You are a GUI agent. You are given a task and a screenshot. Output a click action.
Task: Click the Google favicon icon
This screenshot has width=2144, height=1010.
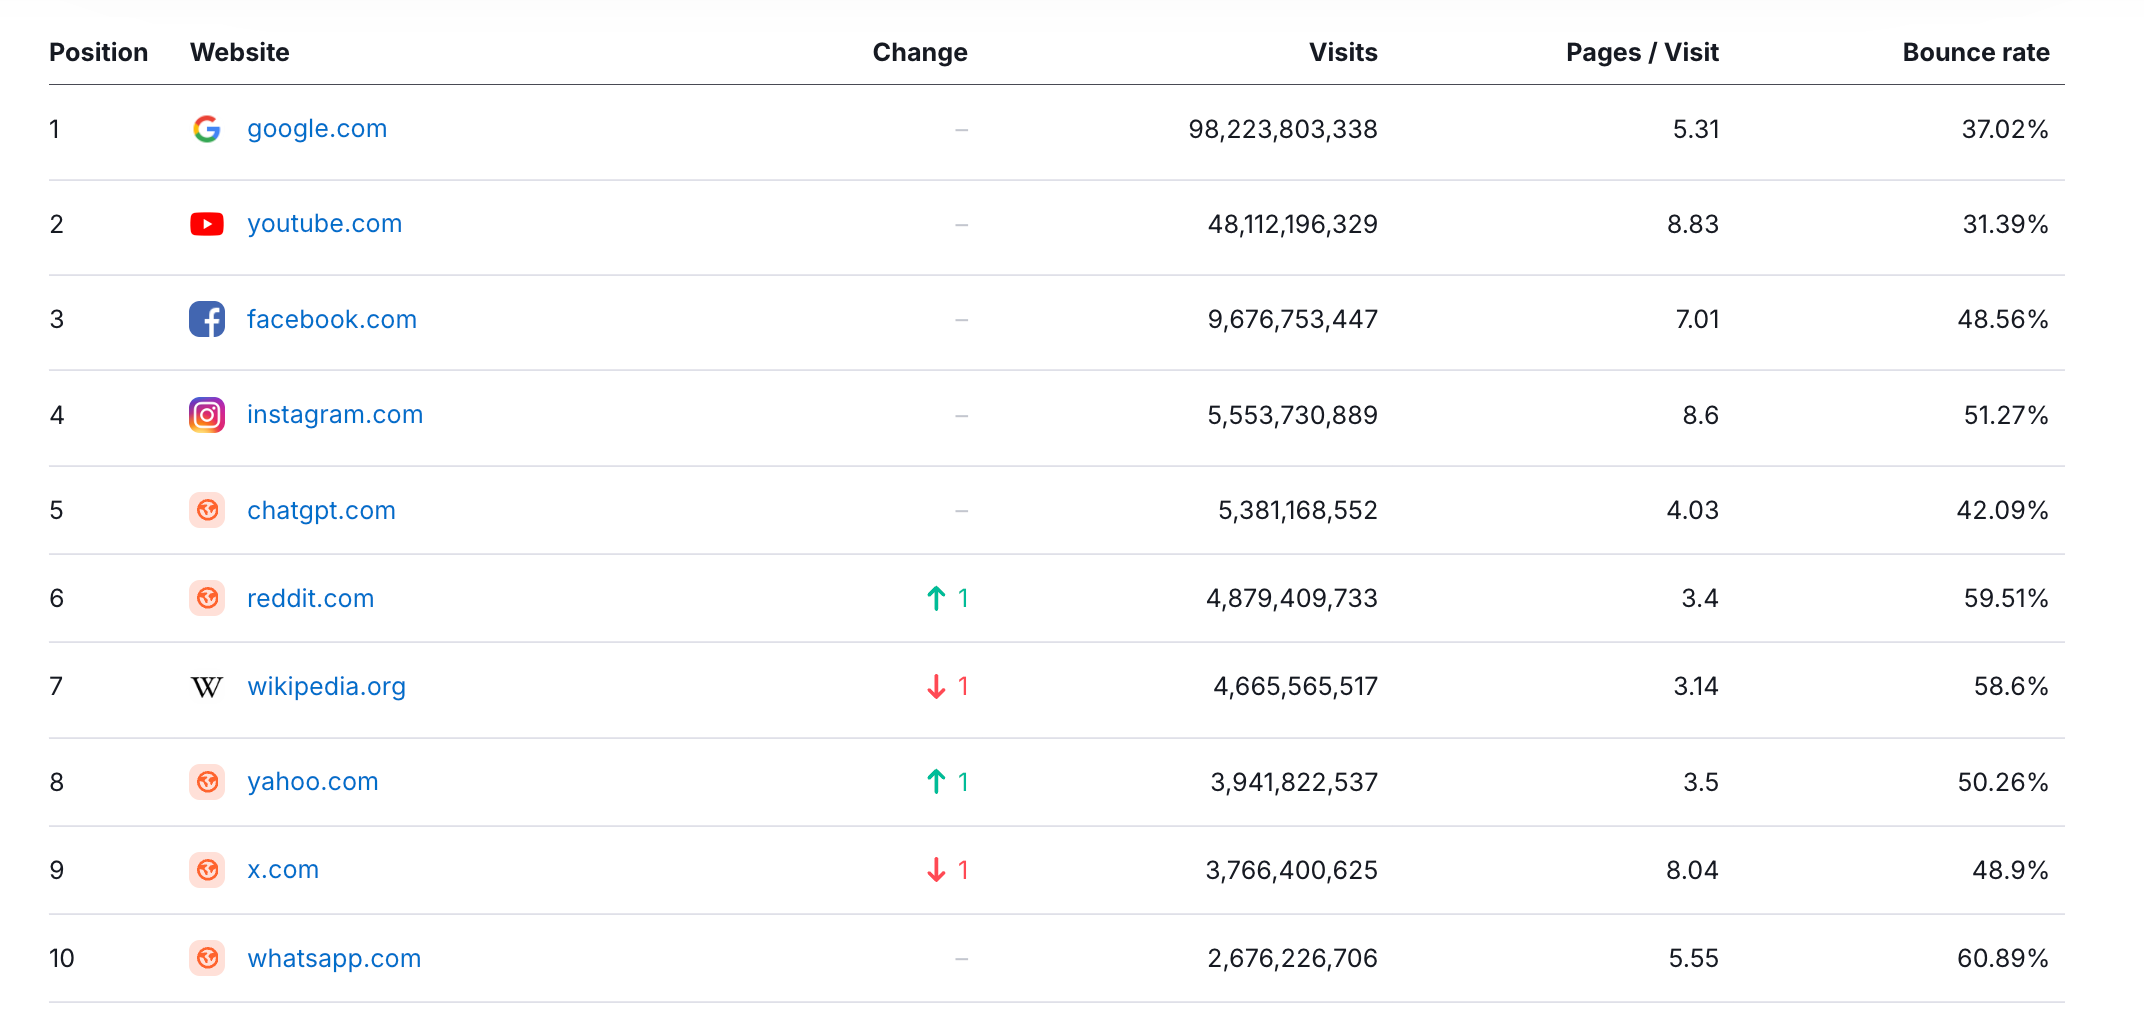(207, 129)
